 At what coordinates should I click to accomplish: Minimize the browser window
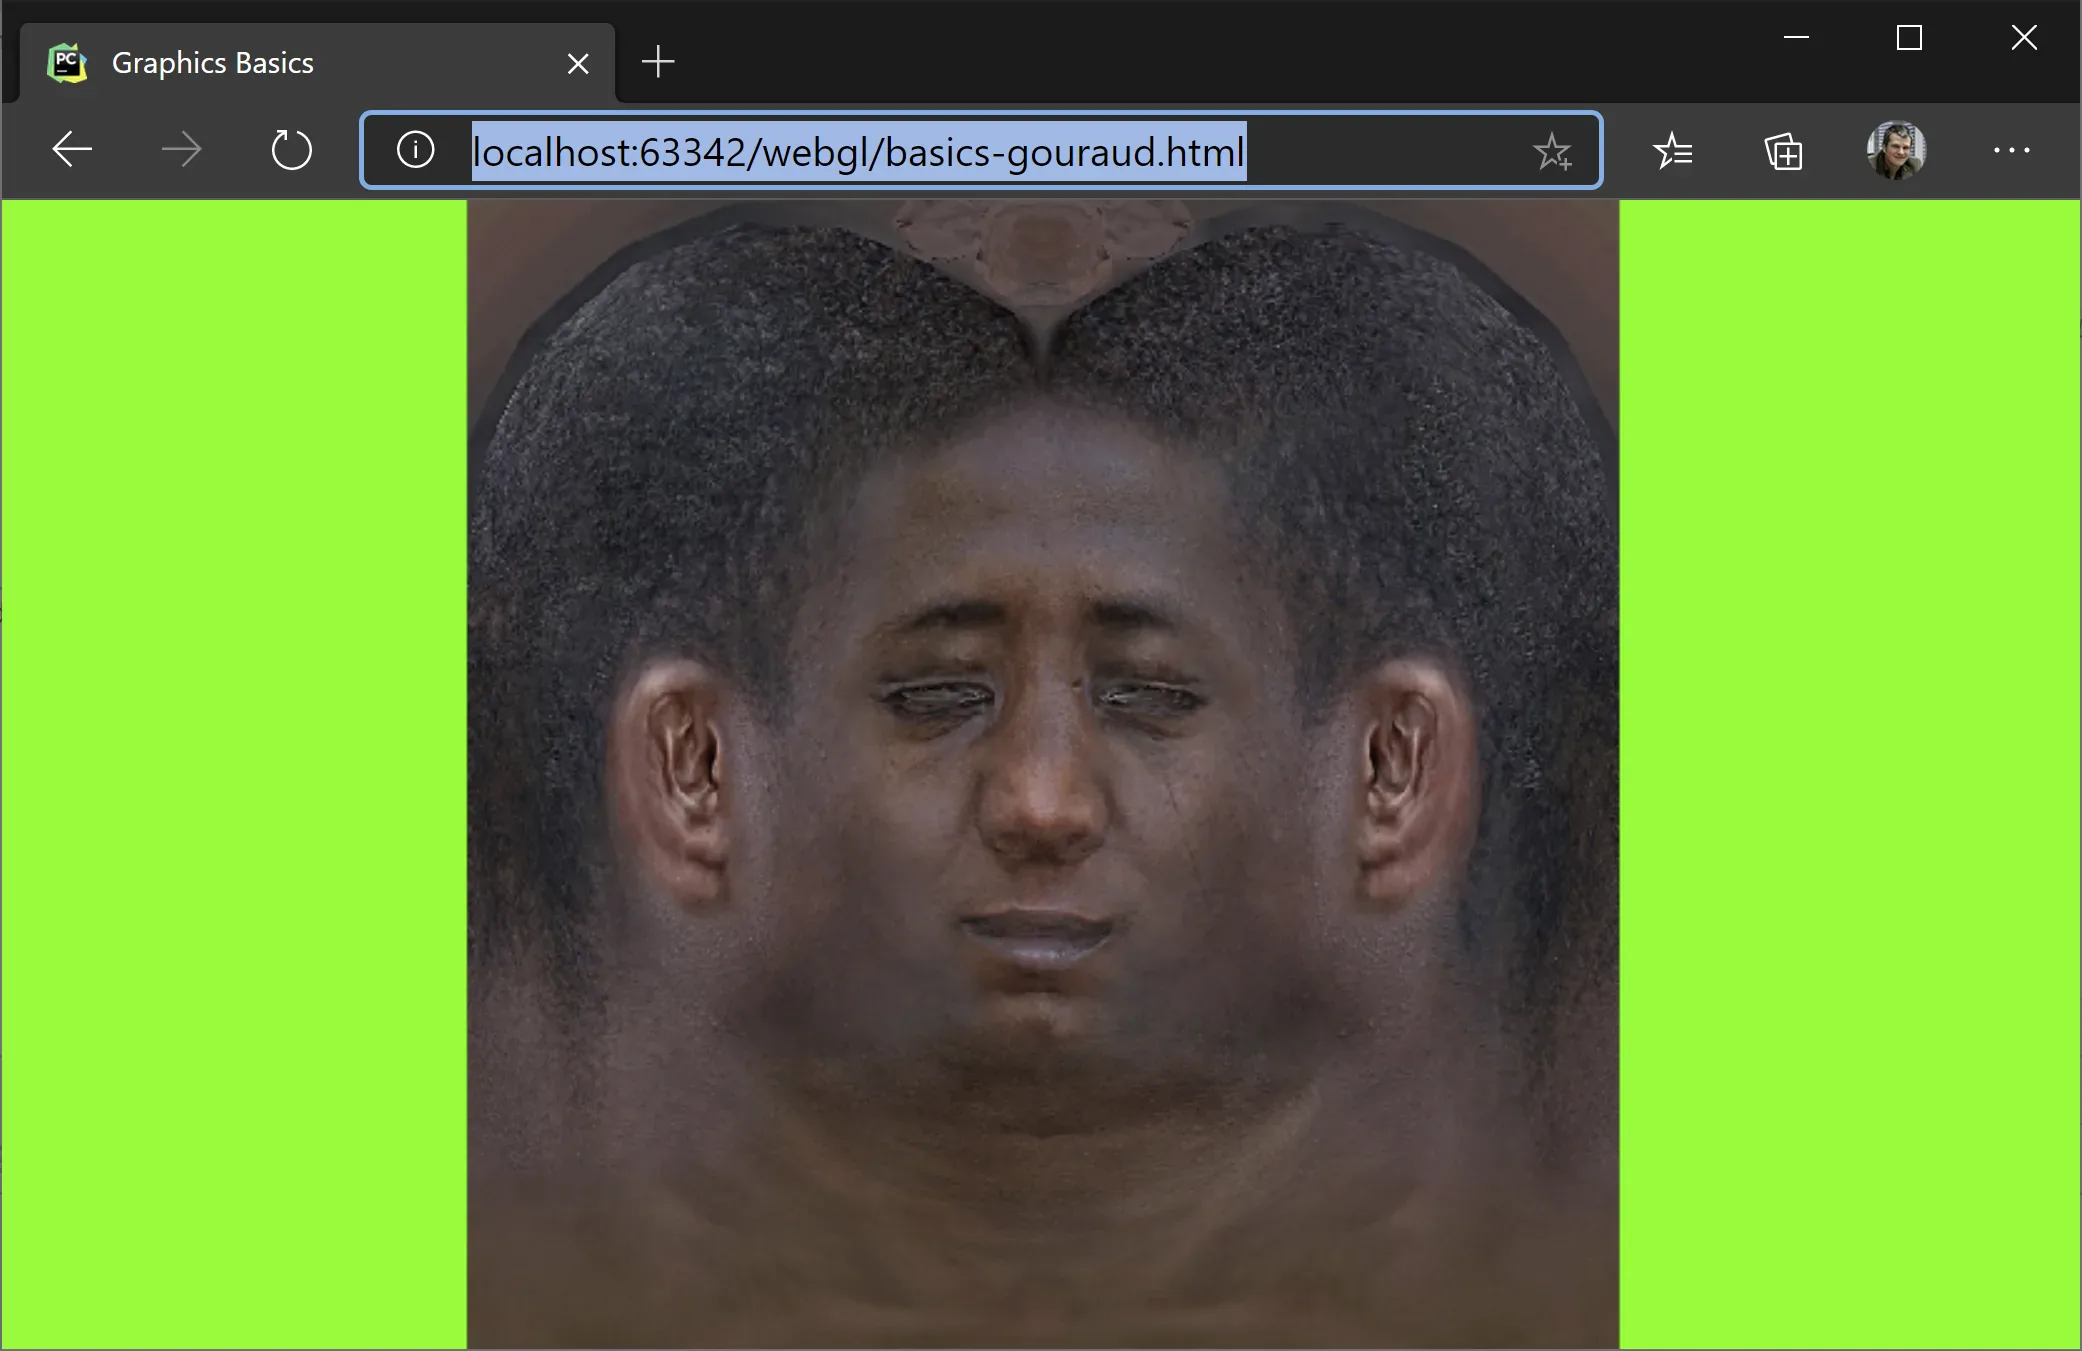pyautogui.click(x=1796, y=38)
